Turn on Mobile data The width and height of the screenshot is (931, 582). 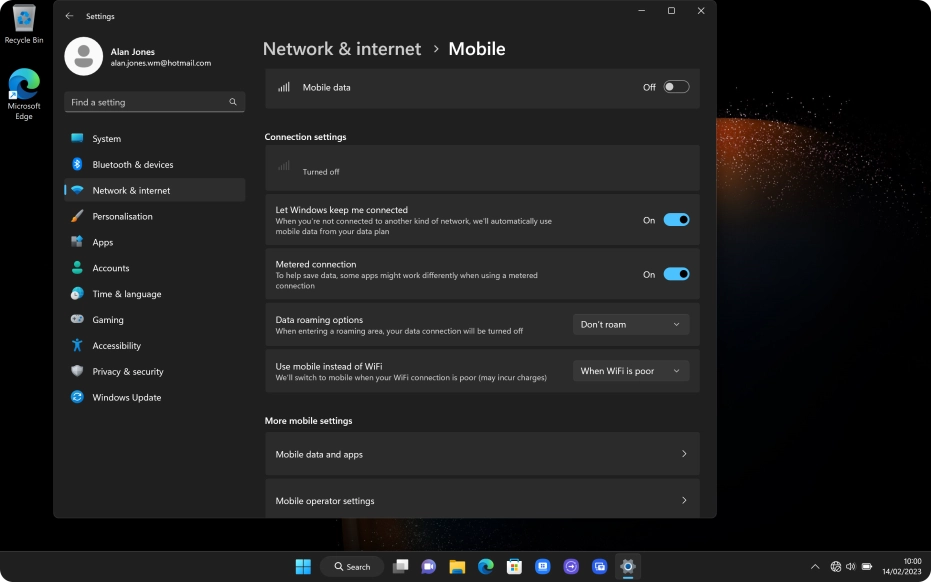pos(675,86)
